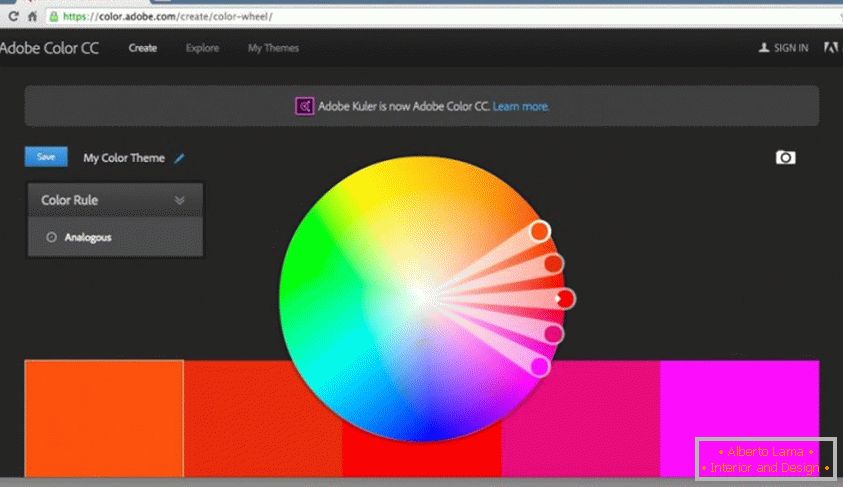Open the Explore tab
Viewport: 843px width, 487px height.
point(202,48)
